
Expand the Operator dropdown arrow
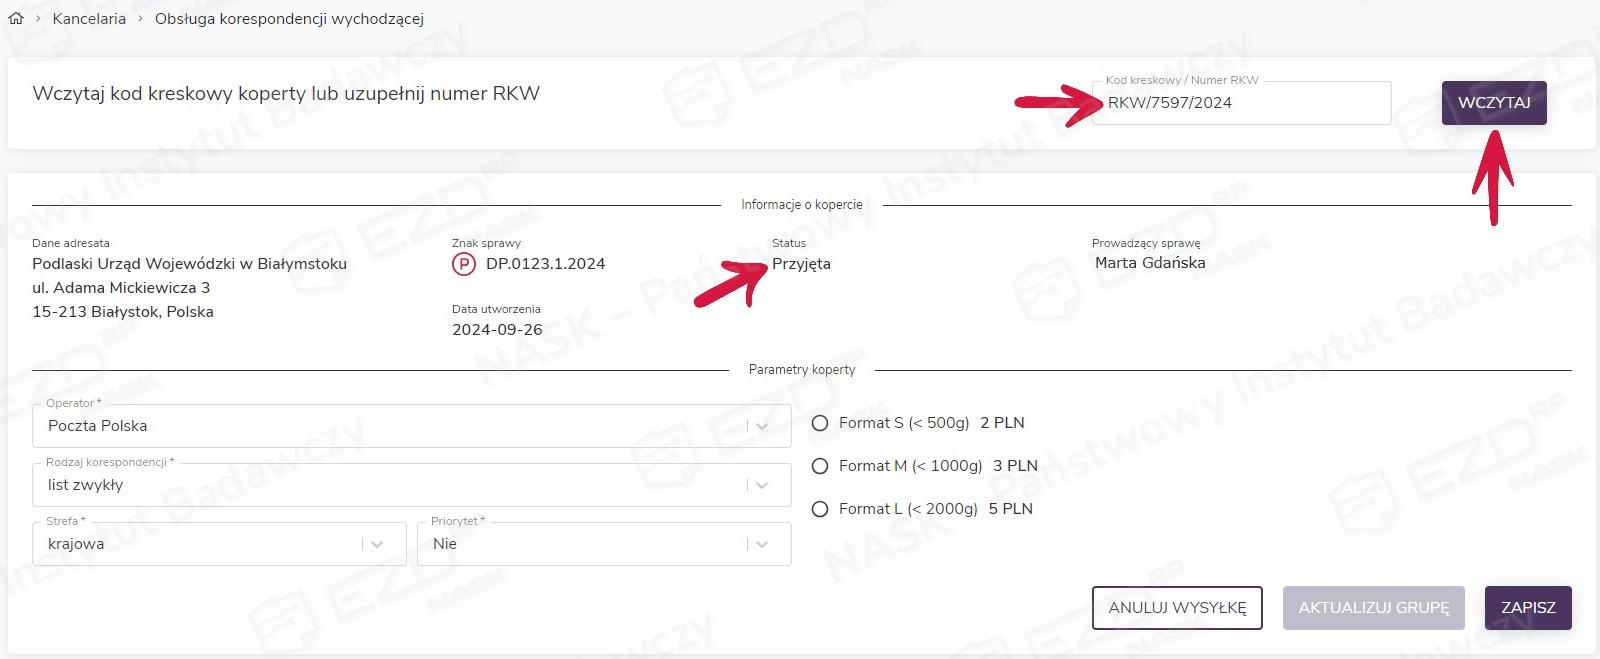(x=762, y=426)
